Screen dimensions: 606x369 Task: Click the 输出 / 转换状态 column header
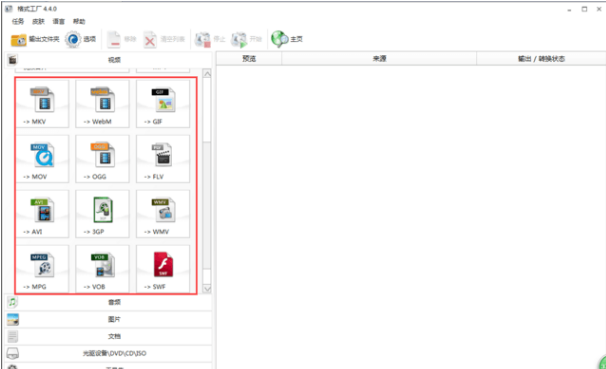point(541,59)
